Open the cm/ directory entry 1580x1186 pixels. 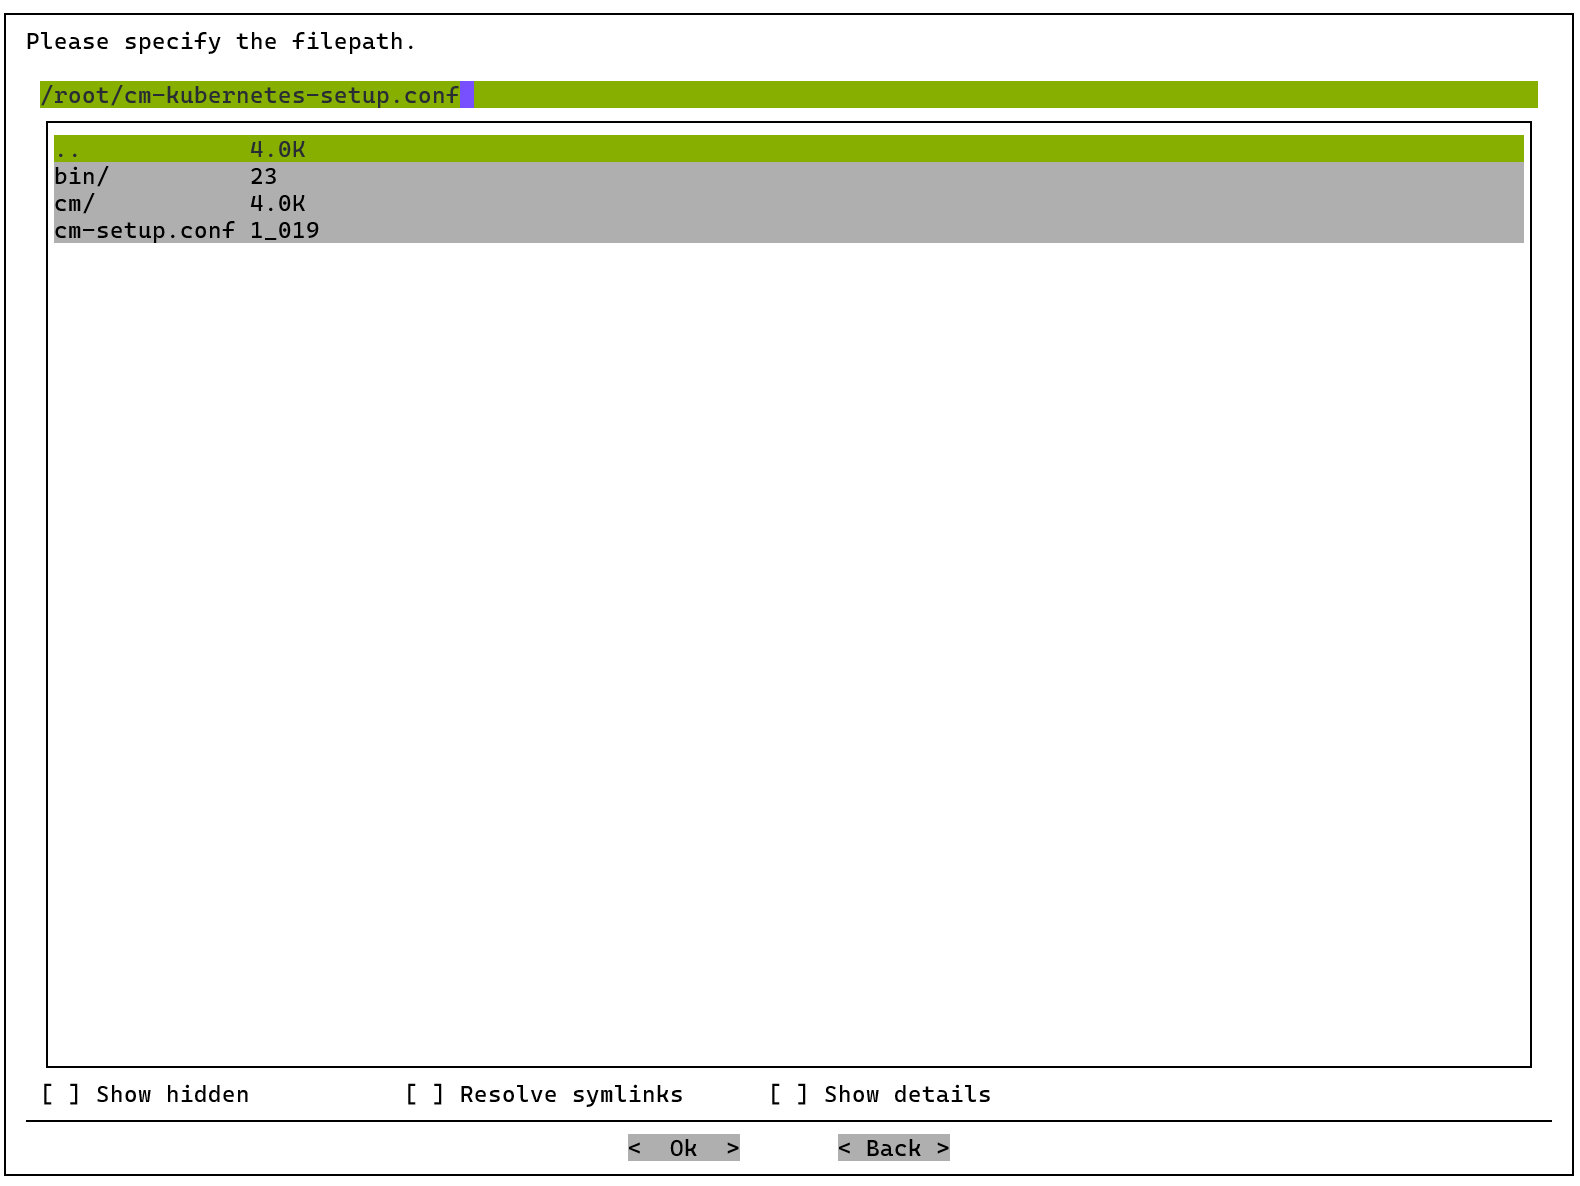coord(789,203)
